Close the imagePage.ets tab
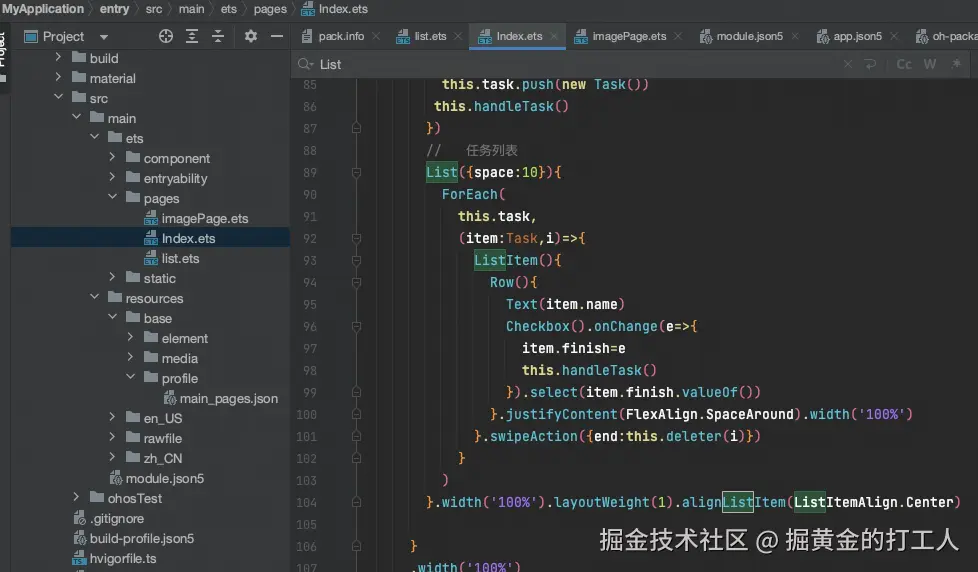 [678, 36]
